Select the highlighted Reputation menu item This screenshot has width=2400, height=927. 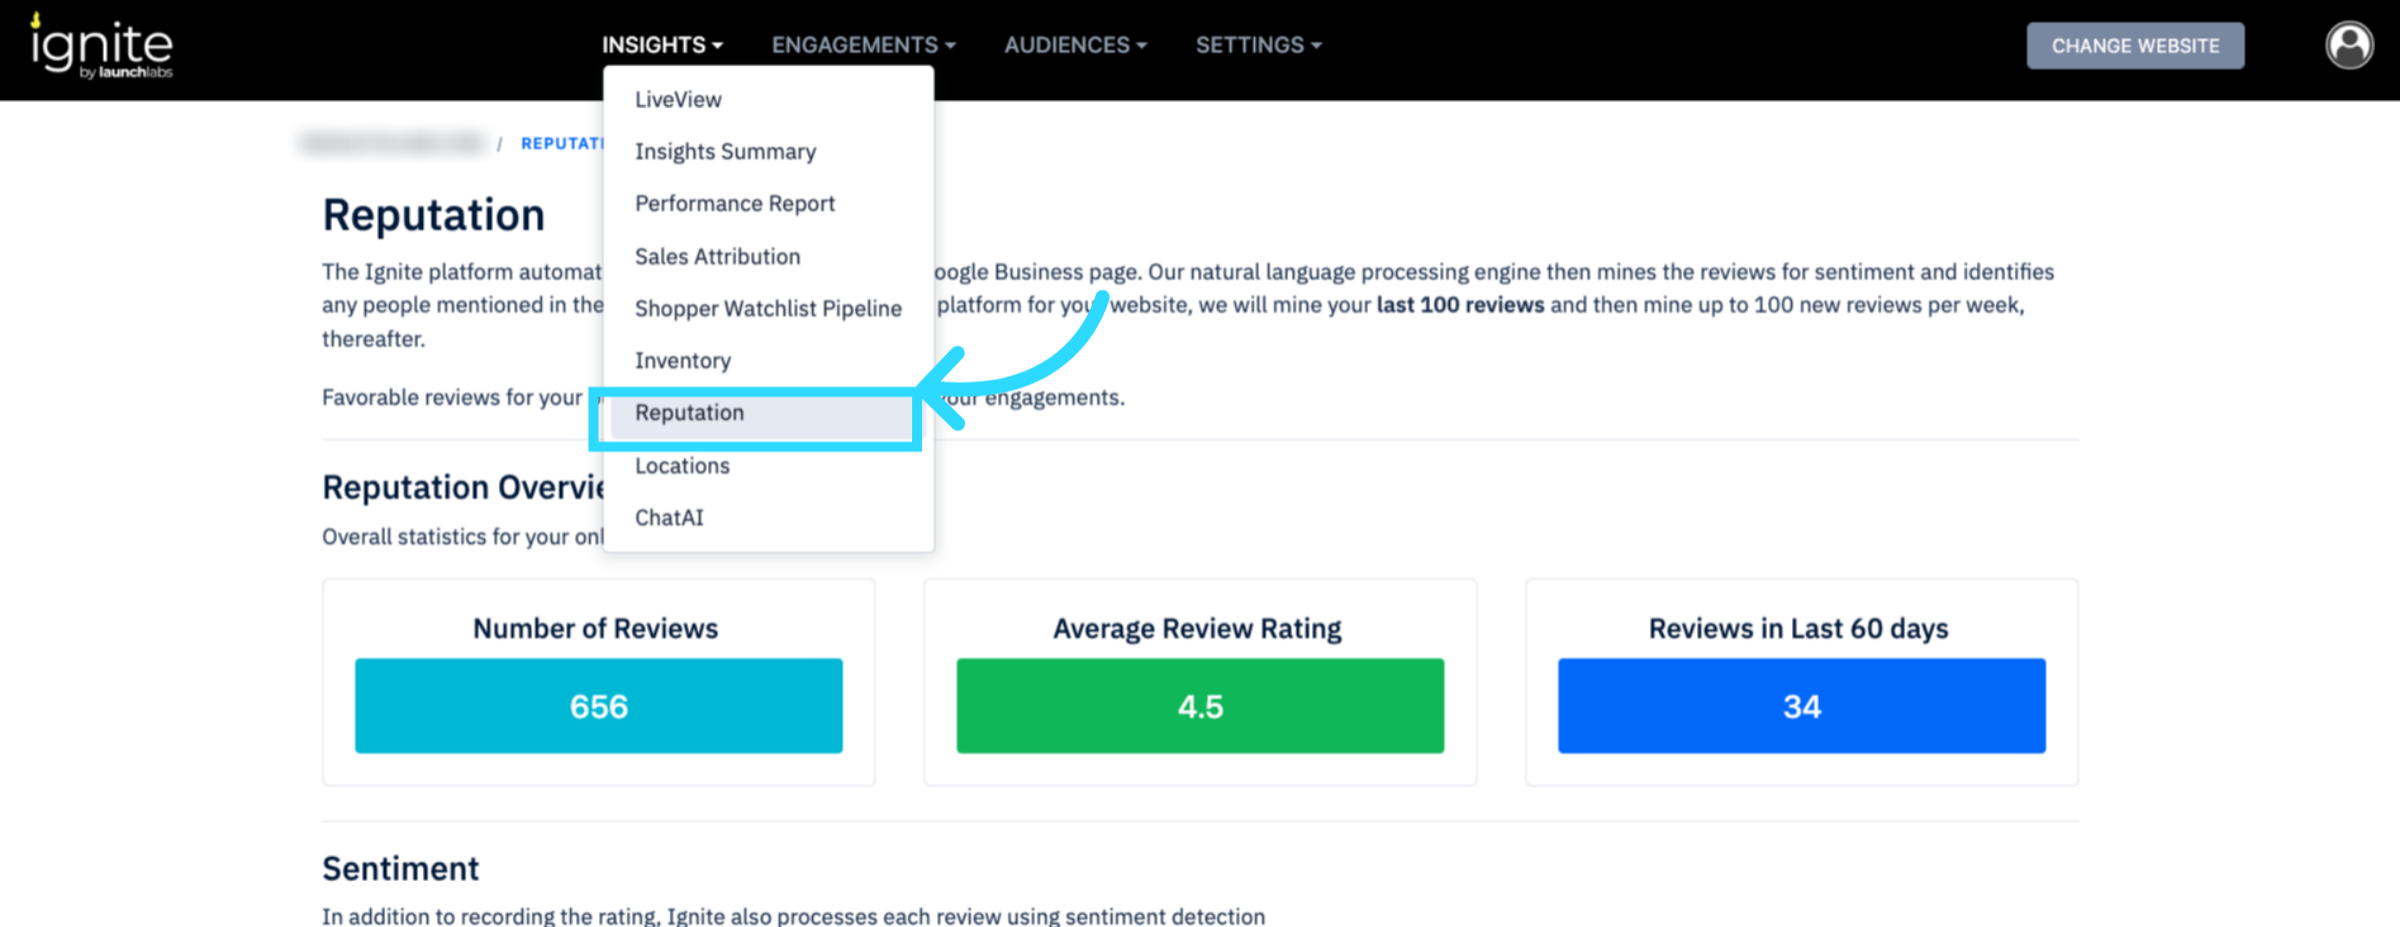pyautogui.click(x=689, y=413)
